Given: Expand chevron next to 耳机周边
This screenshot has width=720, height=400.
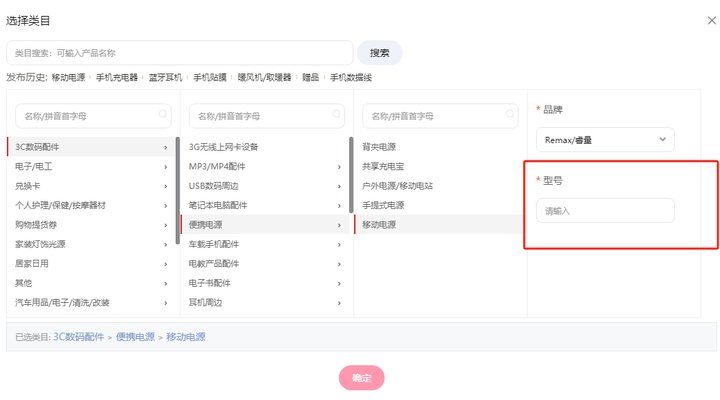Looking at the screenshot, I should (339, 303).
